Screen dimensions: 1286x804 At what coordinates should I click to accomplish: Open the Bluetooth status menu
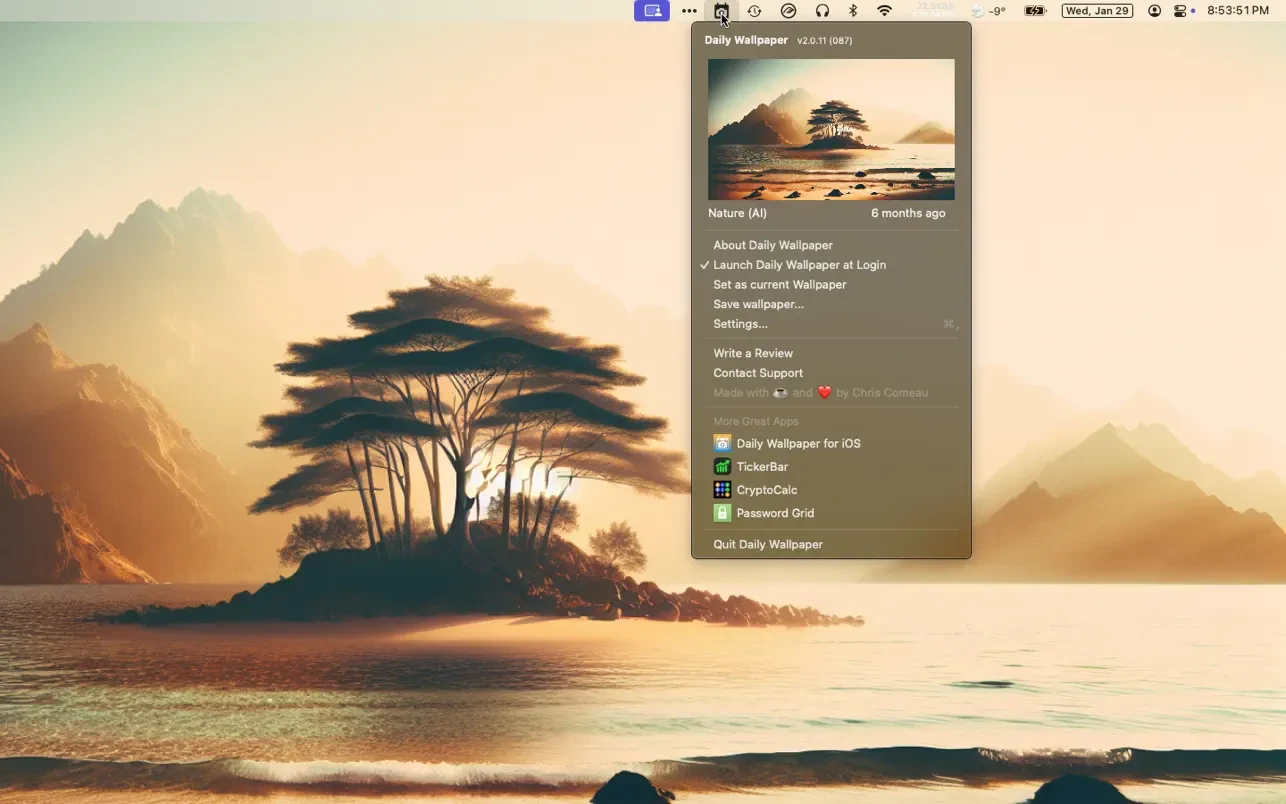(x=853, y=11)
